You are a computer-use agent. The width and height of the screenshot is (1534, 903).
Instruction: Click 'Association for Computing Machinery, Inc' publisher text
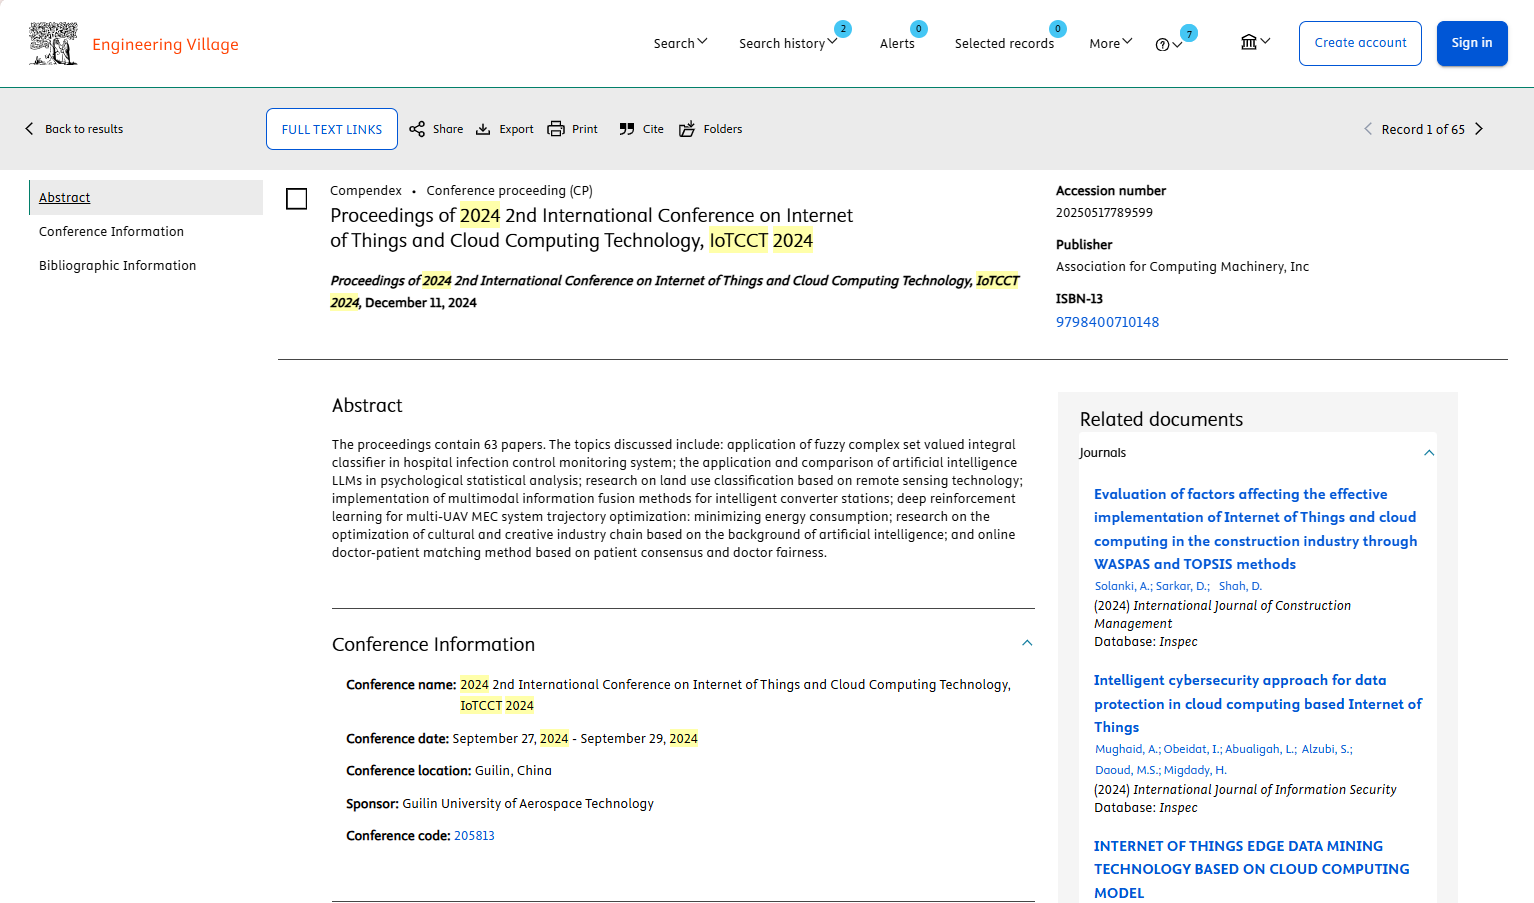(x=1182, y=267)
